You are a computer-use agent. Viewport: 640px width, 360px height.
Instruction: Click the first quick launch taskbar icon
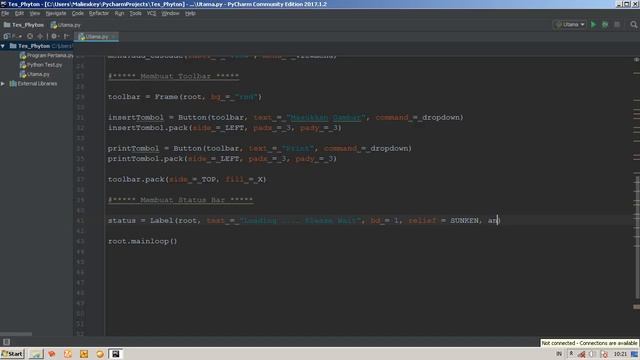coord(36,354)
